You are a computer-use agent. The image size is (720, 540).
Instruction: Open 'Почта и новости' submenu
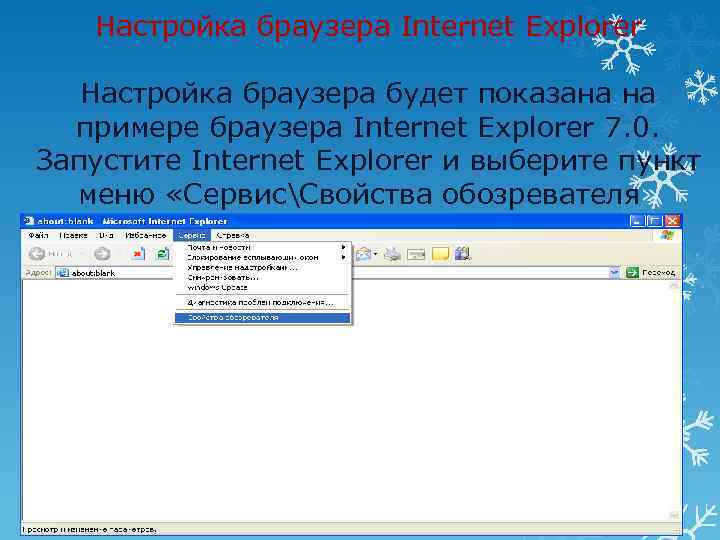(x=262, y=247)
